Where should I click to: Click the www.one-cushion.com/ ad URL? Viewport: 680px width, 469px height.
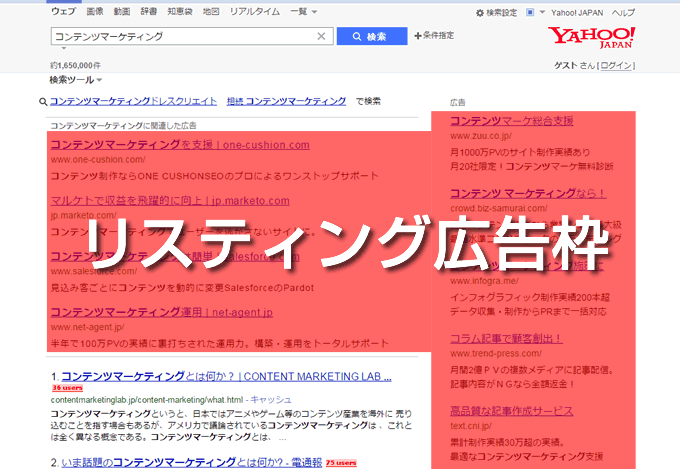(x=98, y=160)
